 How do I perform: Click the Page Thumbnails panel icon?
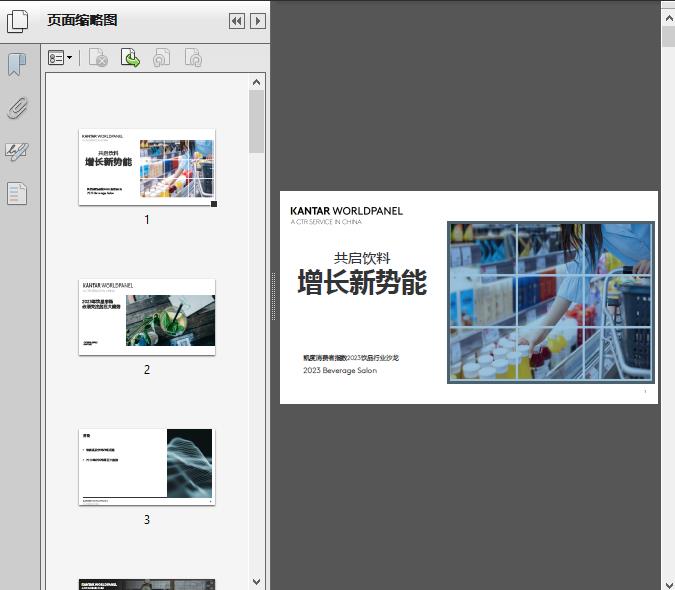click(x=17, y=21)
